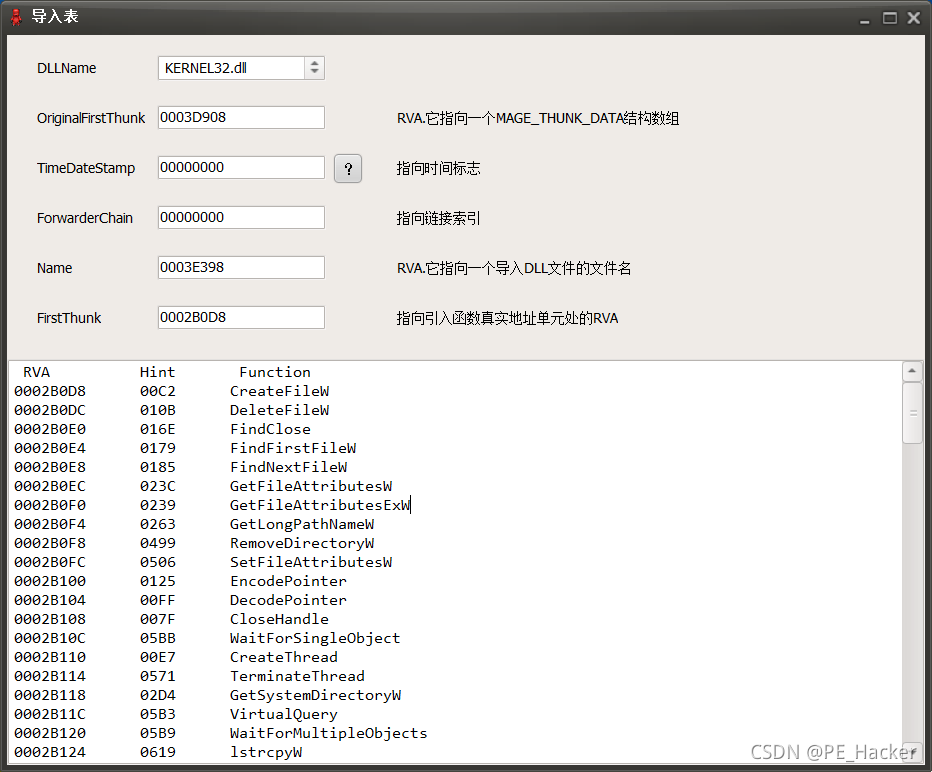Focus the TimeDateStamp input field
The width and height of the screenshot is (932, 772).
(x=241, y=168)
